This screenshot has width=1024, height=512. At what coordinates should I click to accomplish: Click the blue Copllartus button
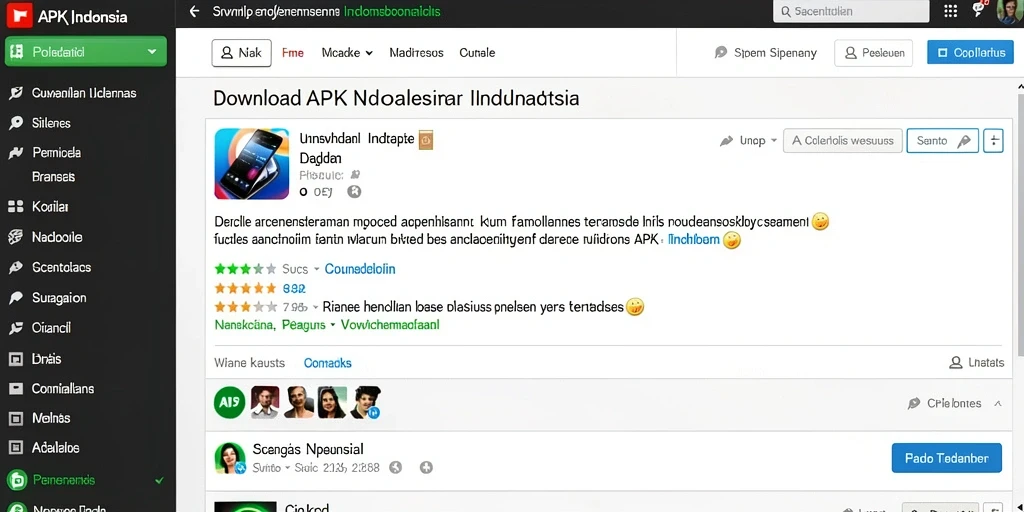coord(970,52)
